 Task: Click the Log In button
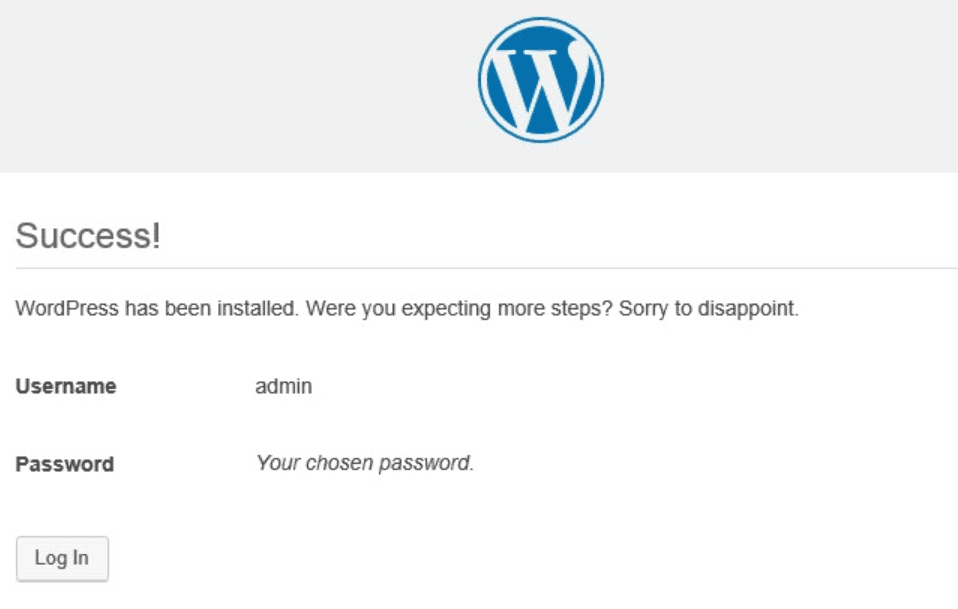62,558
